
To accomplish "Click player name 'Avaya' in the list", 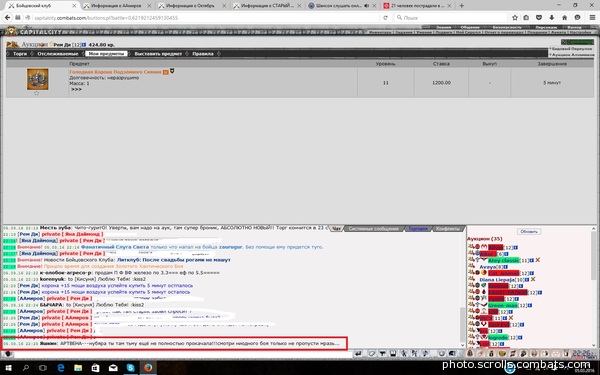I will 488,267.
